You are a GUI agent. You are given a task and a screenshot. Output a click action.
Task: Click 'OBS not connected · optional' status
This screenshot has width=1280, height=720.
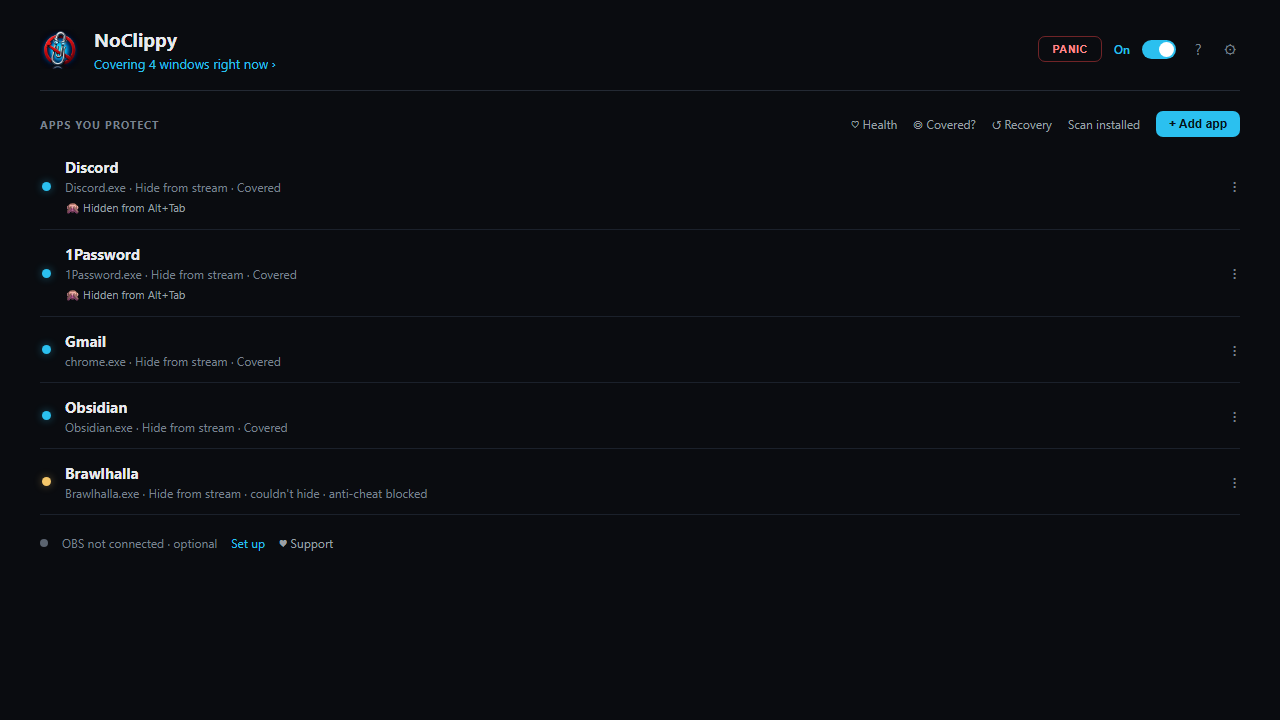coord(140,544)
